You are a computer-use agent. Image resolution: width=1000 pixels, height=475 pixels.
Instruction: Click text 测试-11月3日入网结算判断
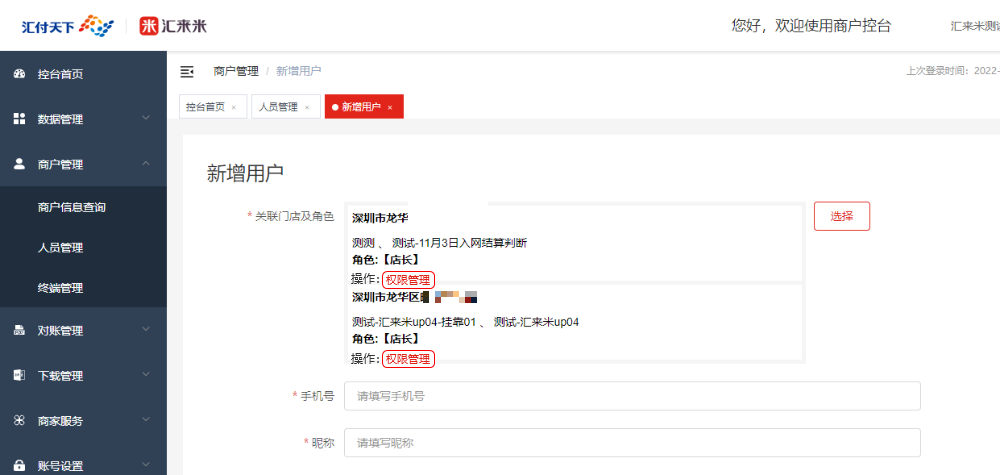pyautogui.click(x=459, y=242)
